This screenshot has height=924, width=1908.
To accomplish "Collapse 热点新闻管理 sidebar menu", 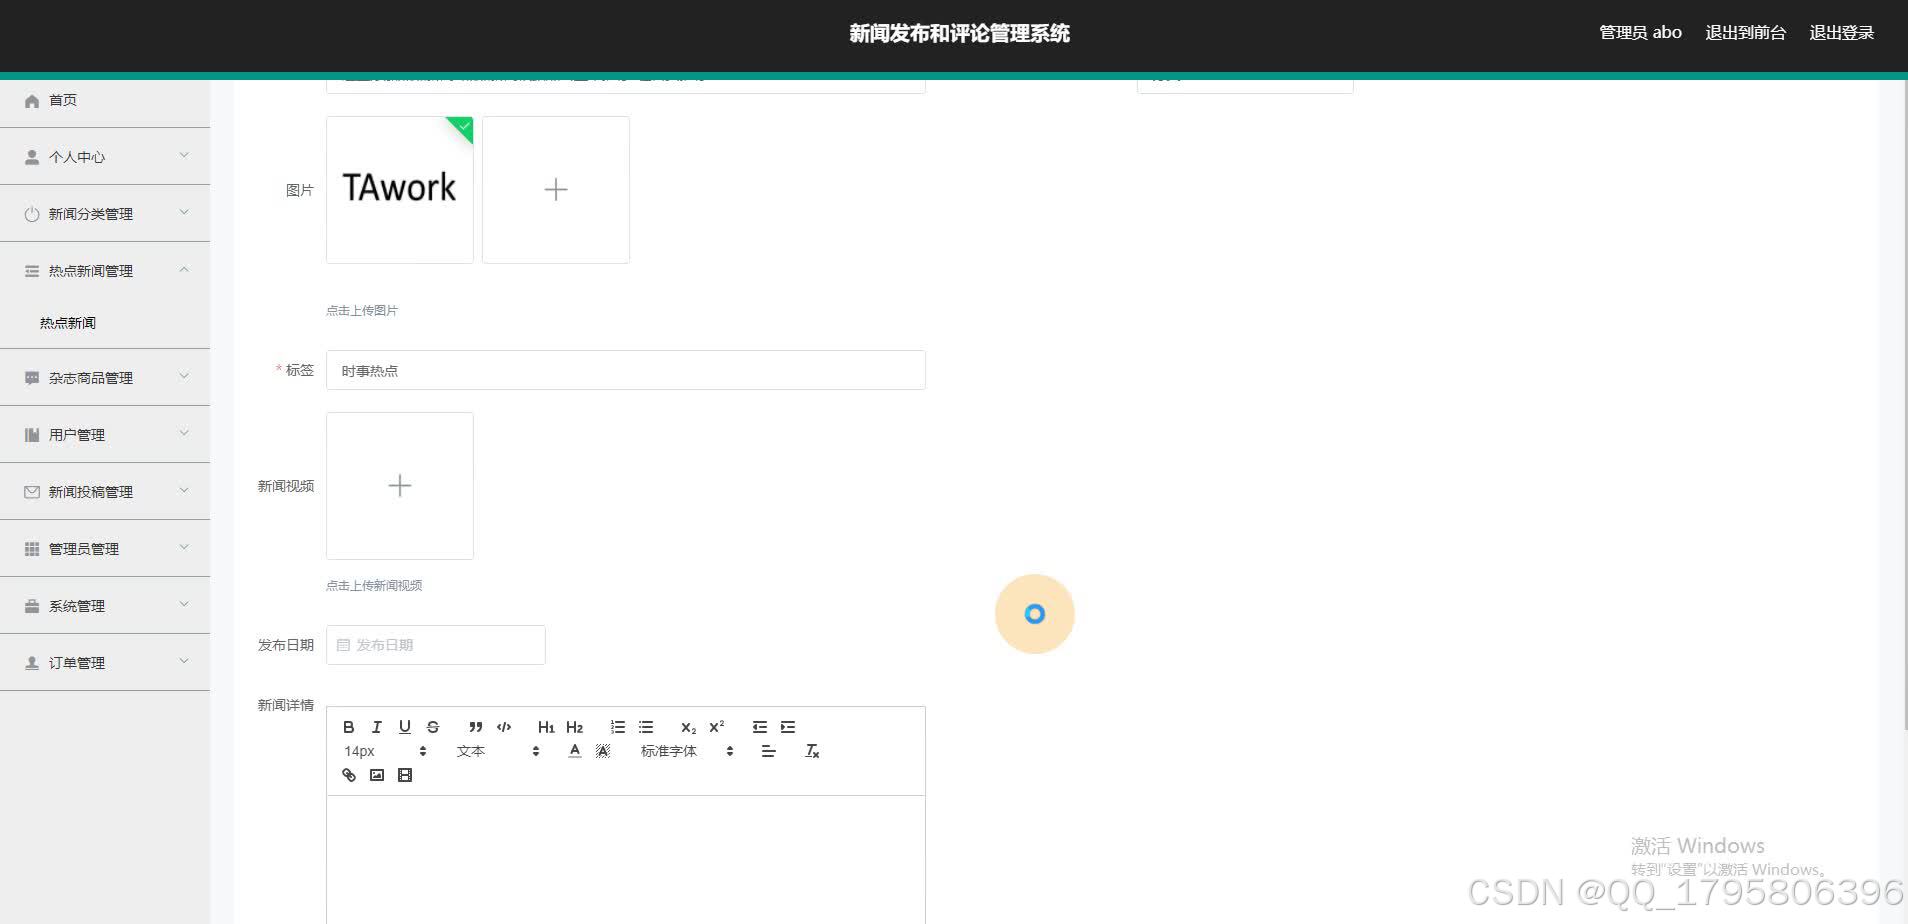I will coord(105,271).
